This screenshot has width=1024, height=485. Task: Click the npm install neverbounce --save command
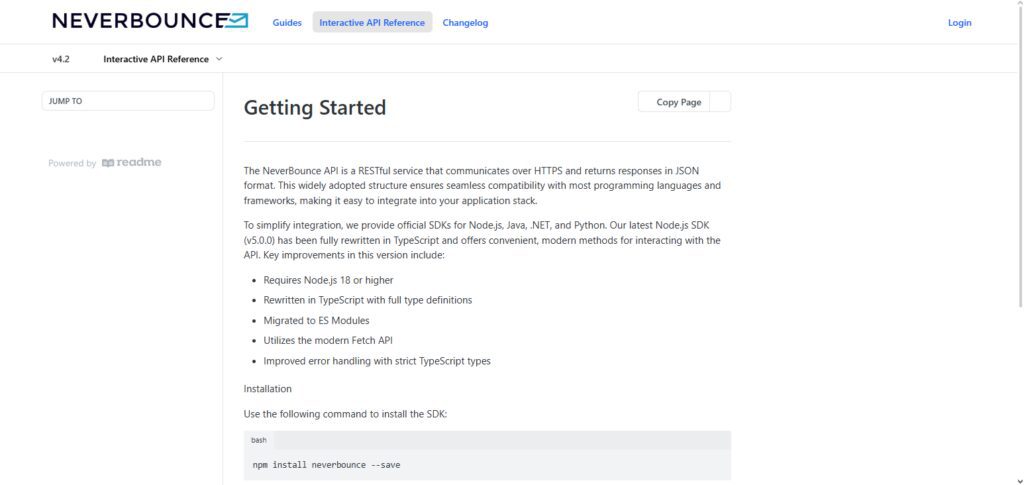click(327, 465)
